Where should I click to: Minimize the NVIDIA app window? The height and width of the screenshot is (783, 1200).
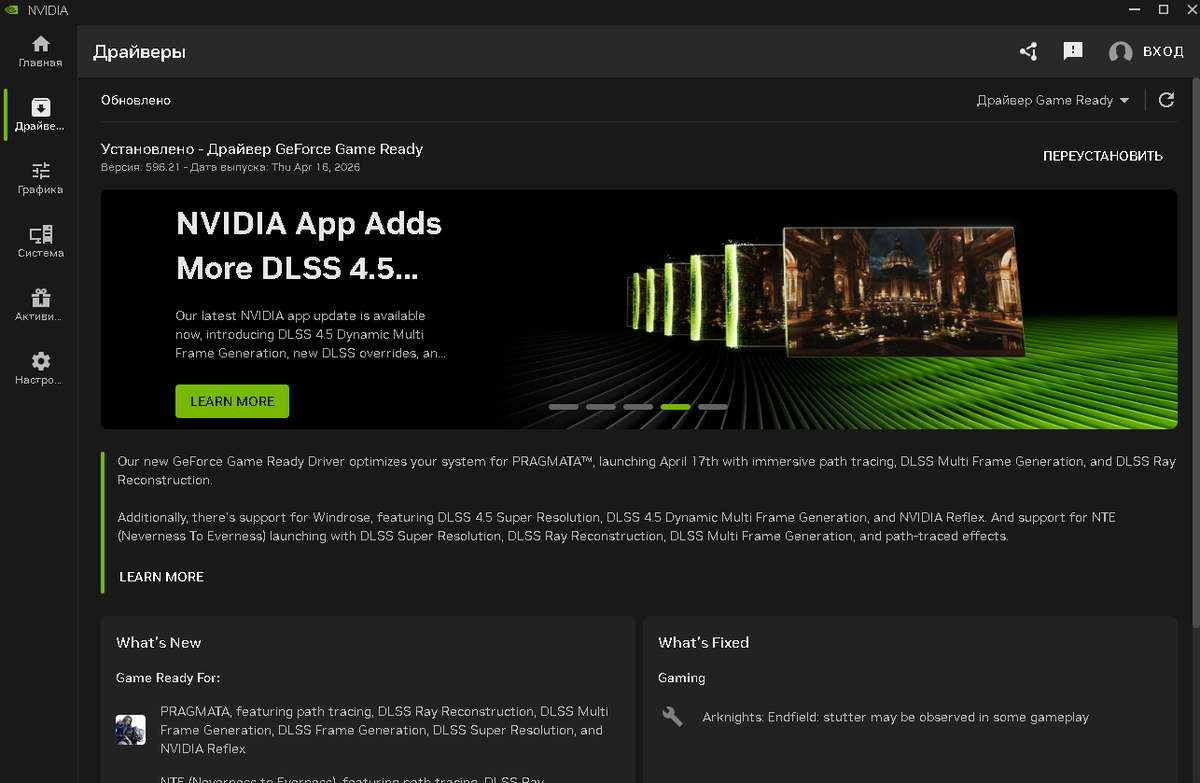tap(1134, 9)
